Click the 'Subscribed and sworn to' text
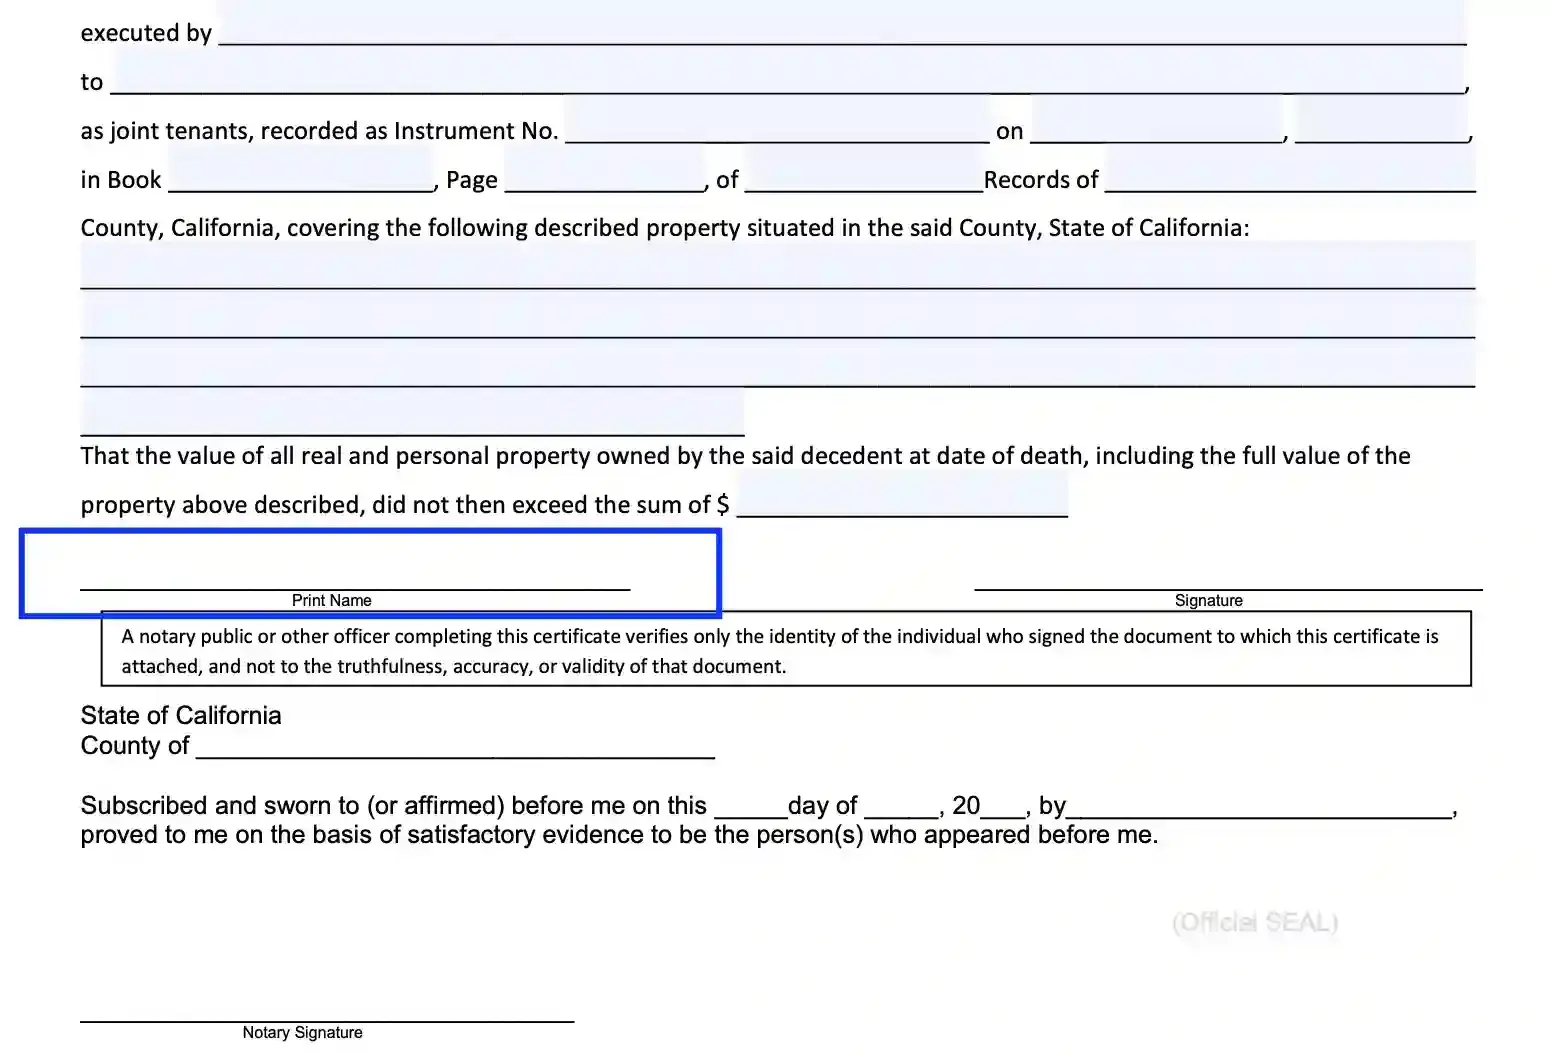 coord(220,806)
